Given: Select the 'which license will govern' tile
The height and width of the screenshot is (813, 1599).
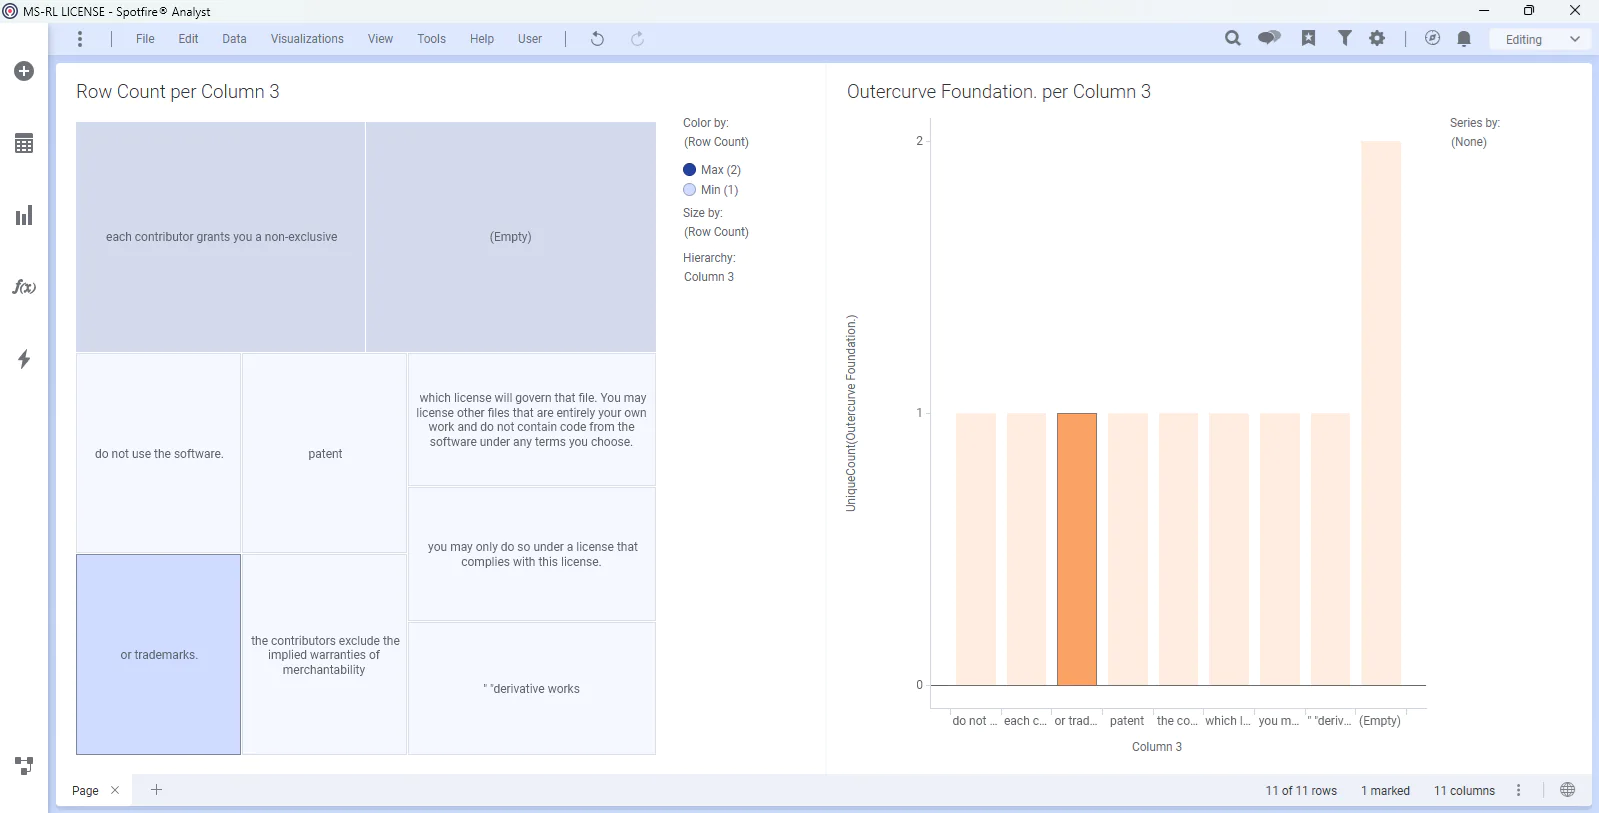Looking at the screenshot, I should pyautogui.click(x=532, y=420).
